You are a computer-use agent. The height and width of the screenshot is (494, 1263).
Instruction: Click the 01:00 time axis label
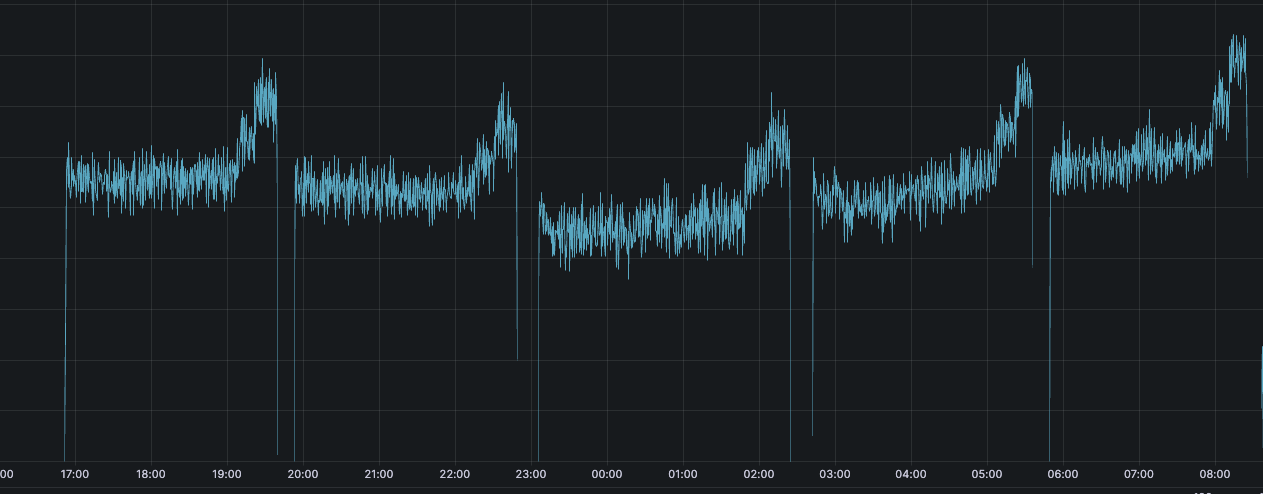coord(683,474)
